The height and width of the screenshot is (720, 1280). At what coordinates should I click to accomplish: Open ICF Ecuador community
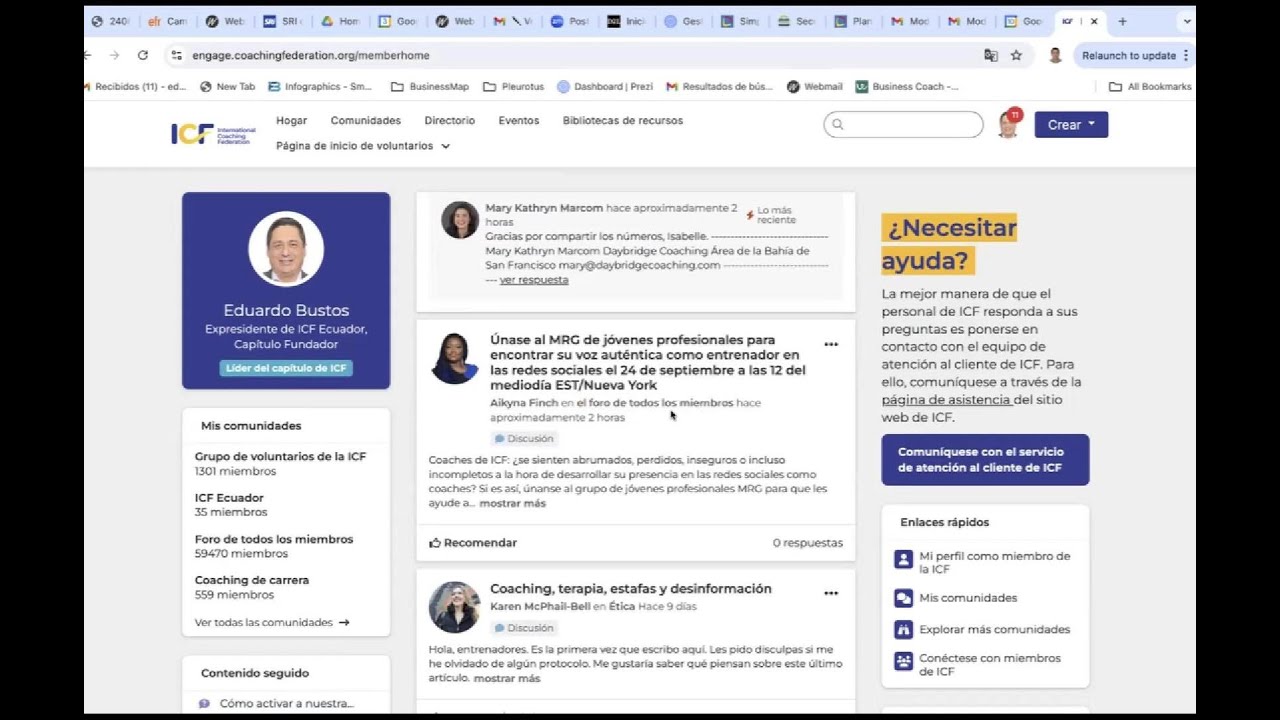pyautogui.click(x=229, y=498)
